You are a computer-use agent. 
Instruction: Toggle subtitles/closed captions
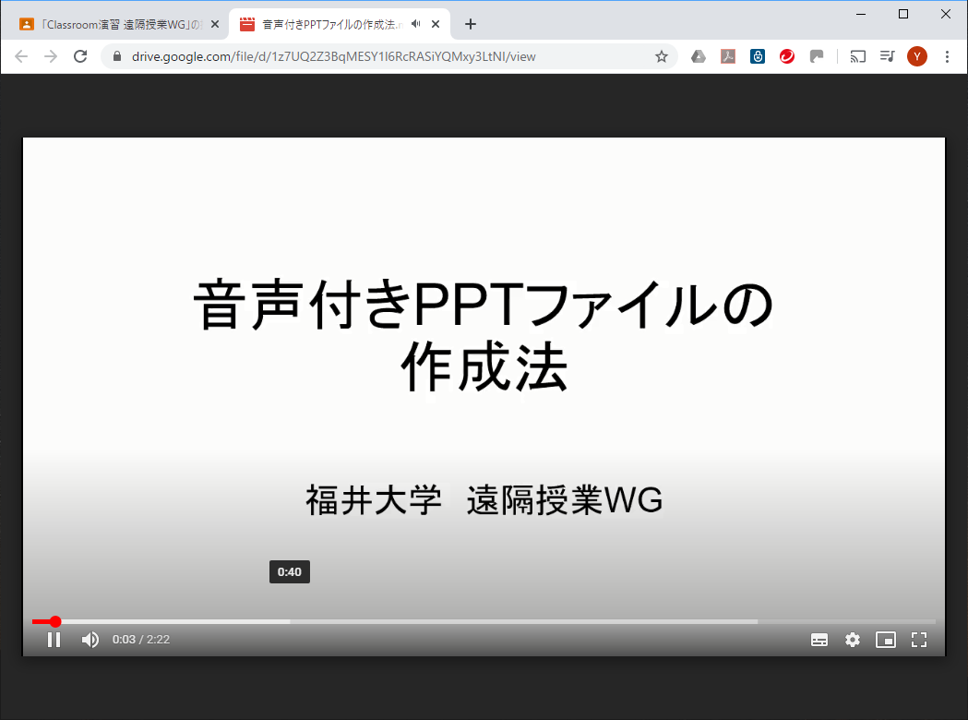(x=819, y=640)
